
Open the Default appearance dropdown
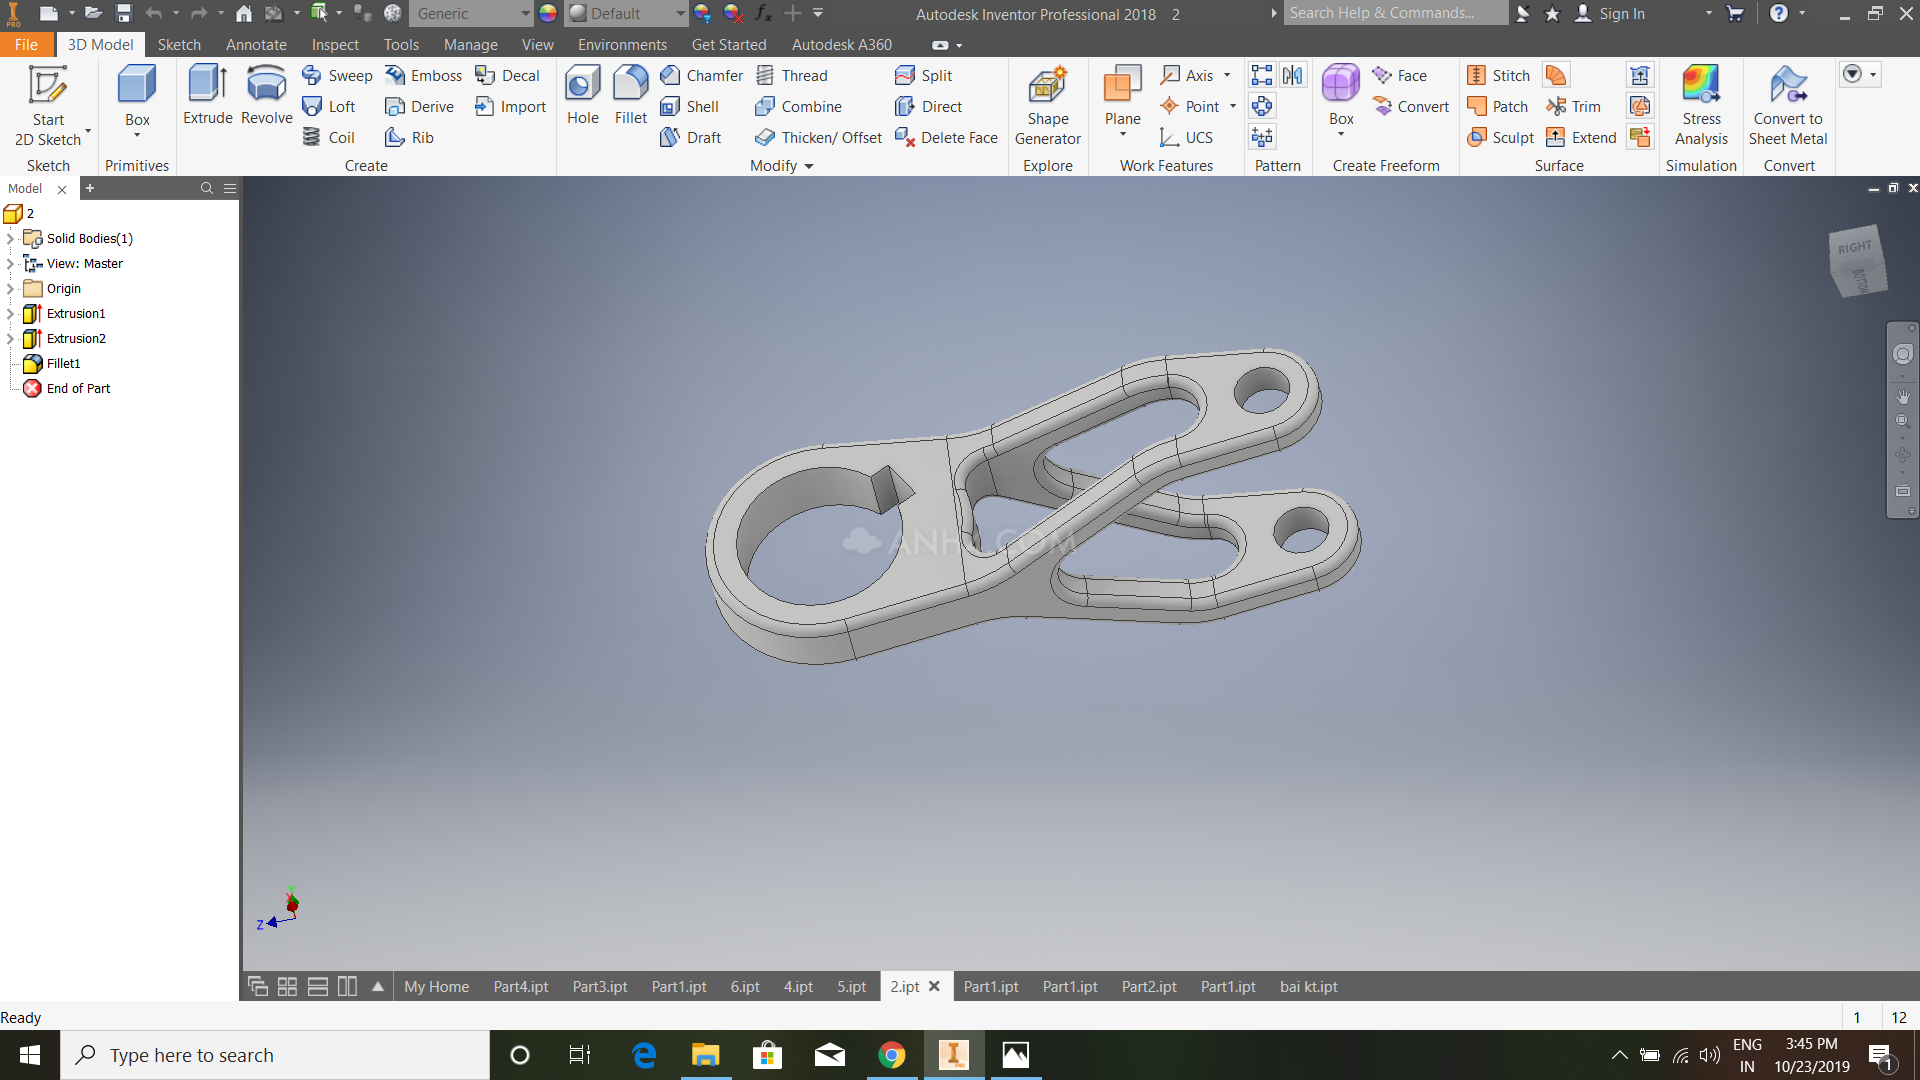626,14
